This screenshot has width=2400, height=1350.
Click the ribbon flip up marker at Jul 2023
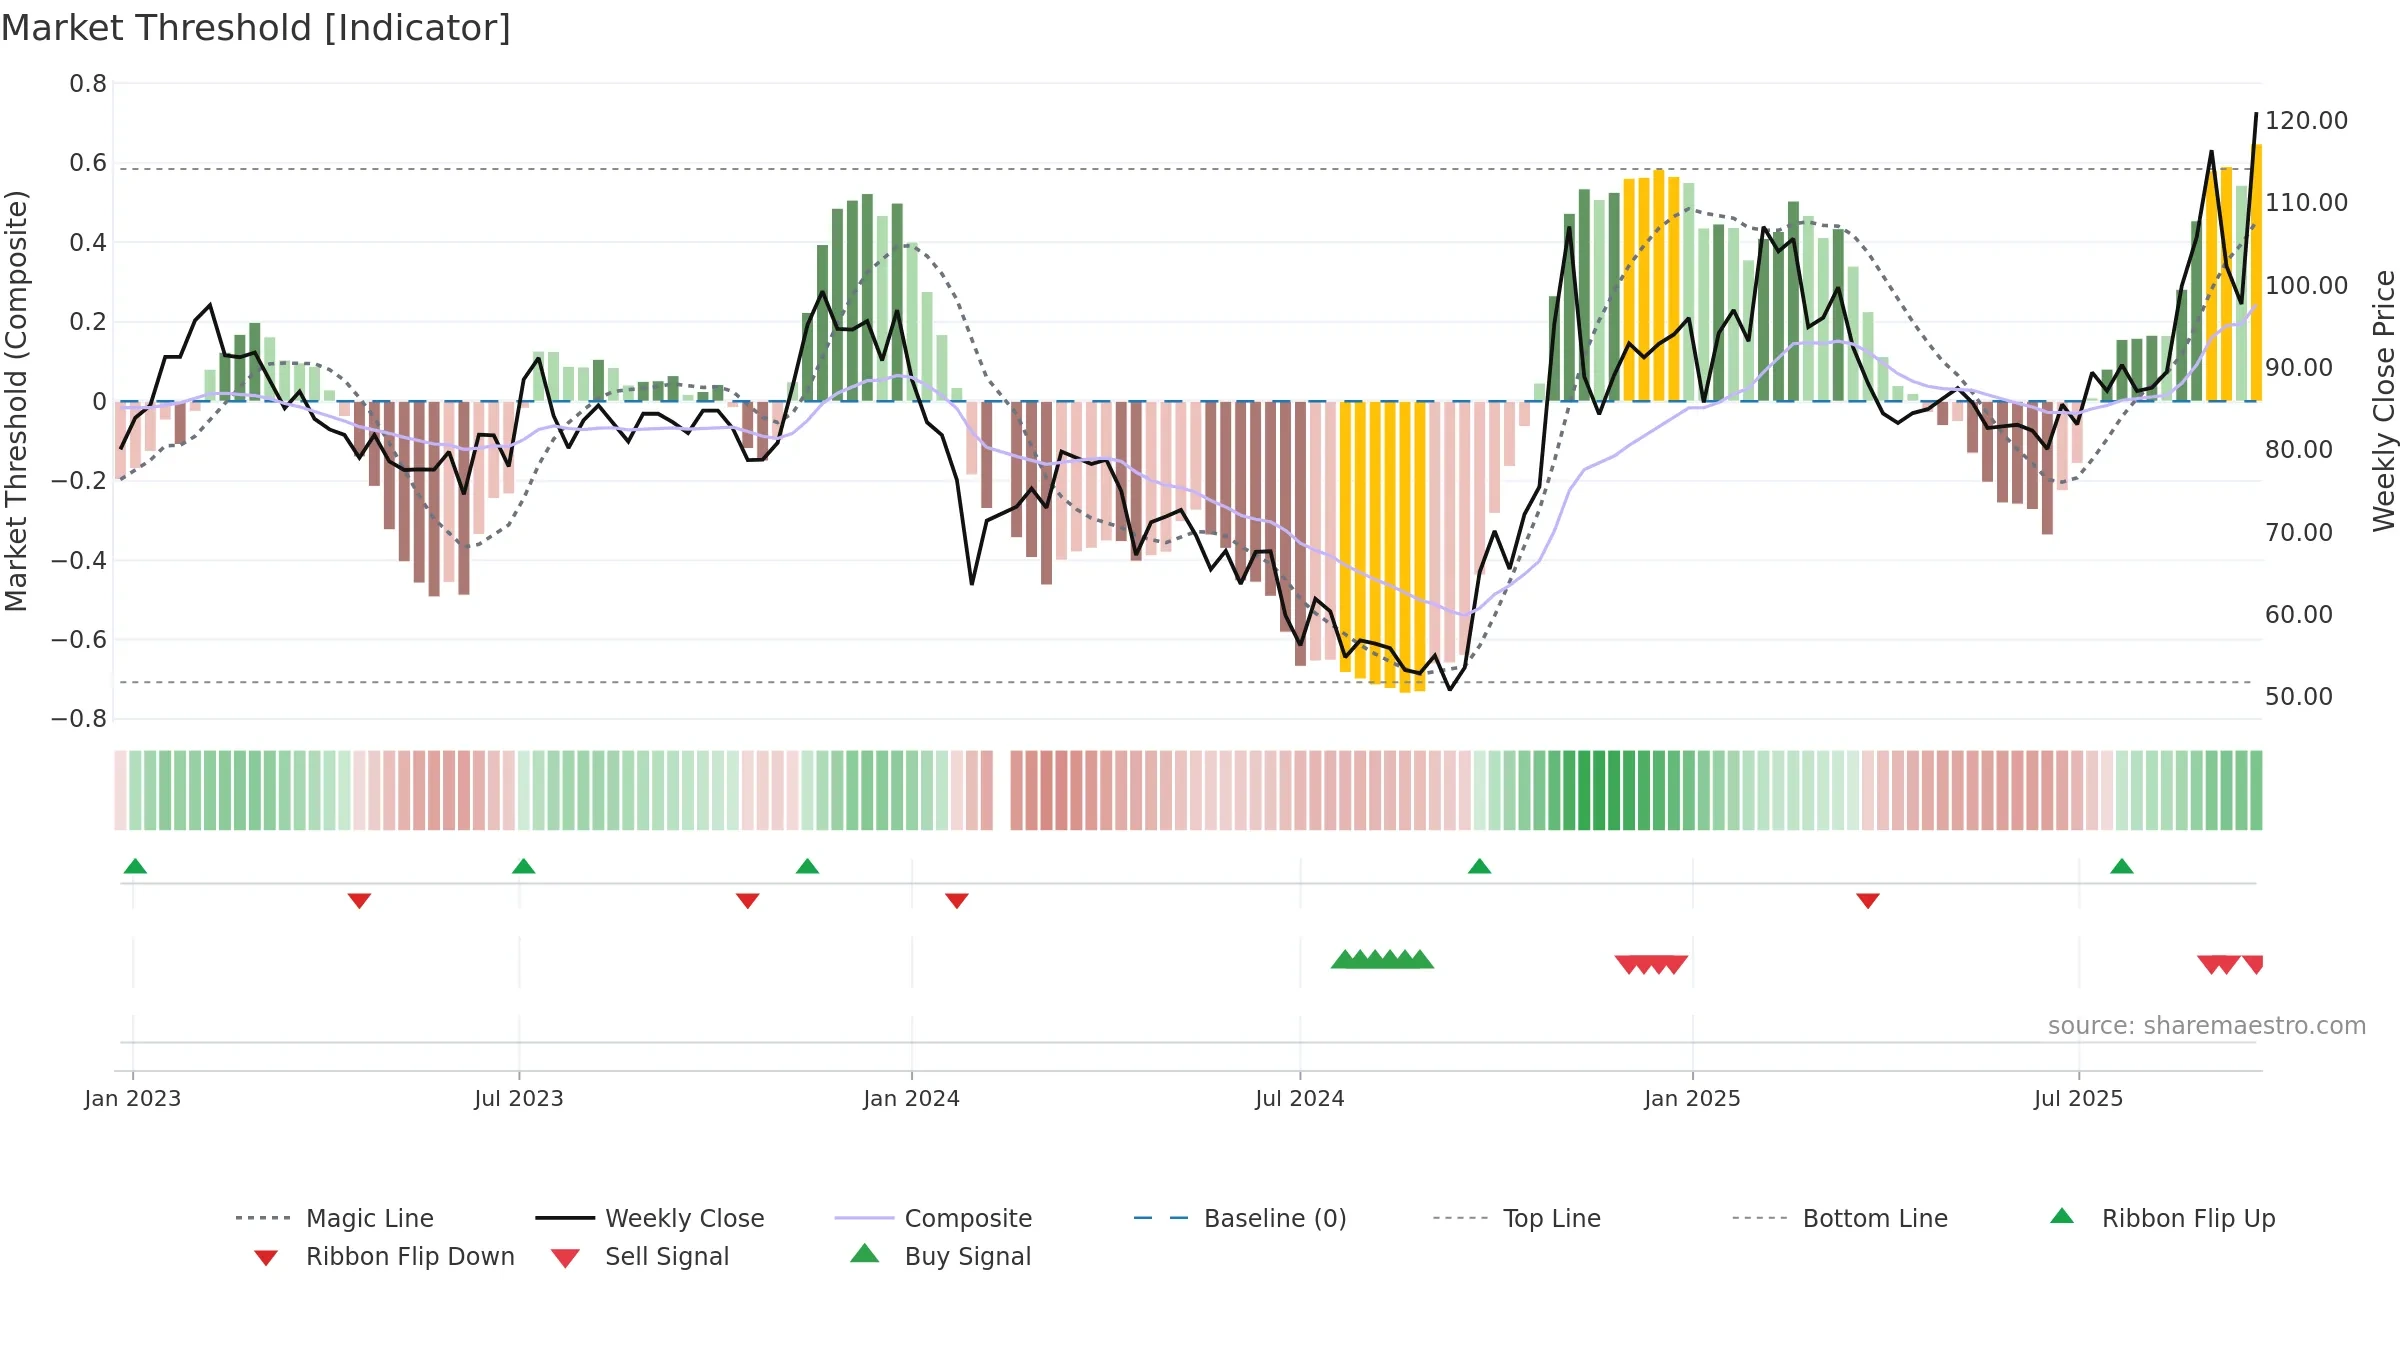(x=523, y=866)
